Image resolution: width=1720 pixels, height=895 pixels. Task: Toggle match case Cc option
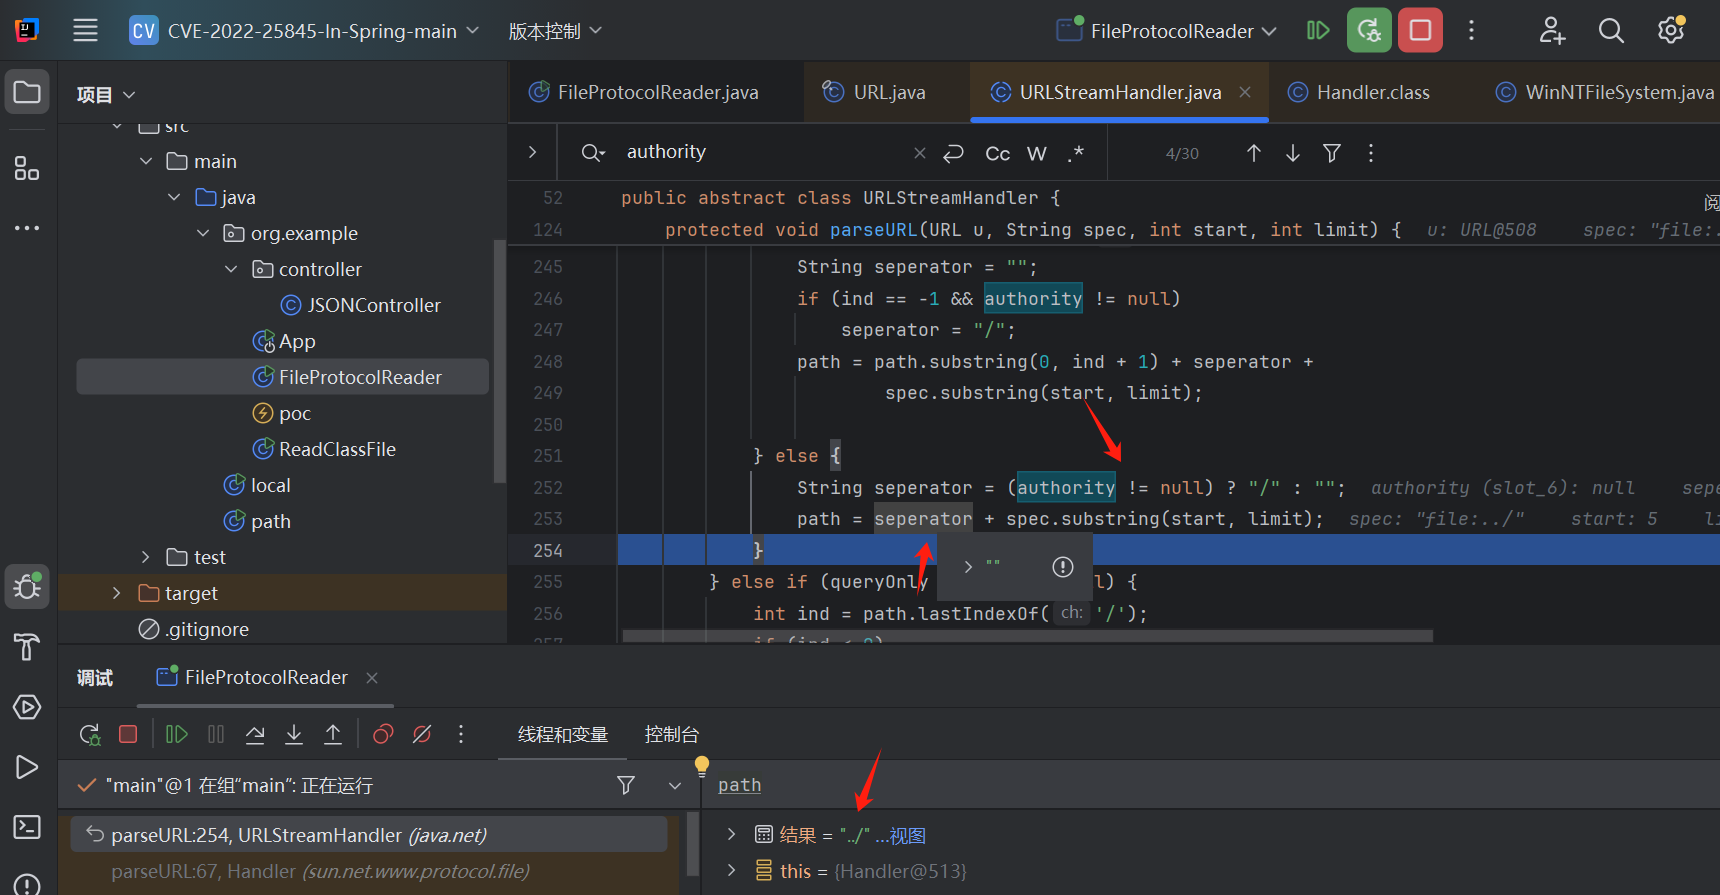tap(998, 153)
